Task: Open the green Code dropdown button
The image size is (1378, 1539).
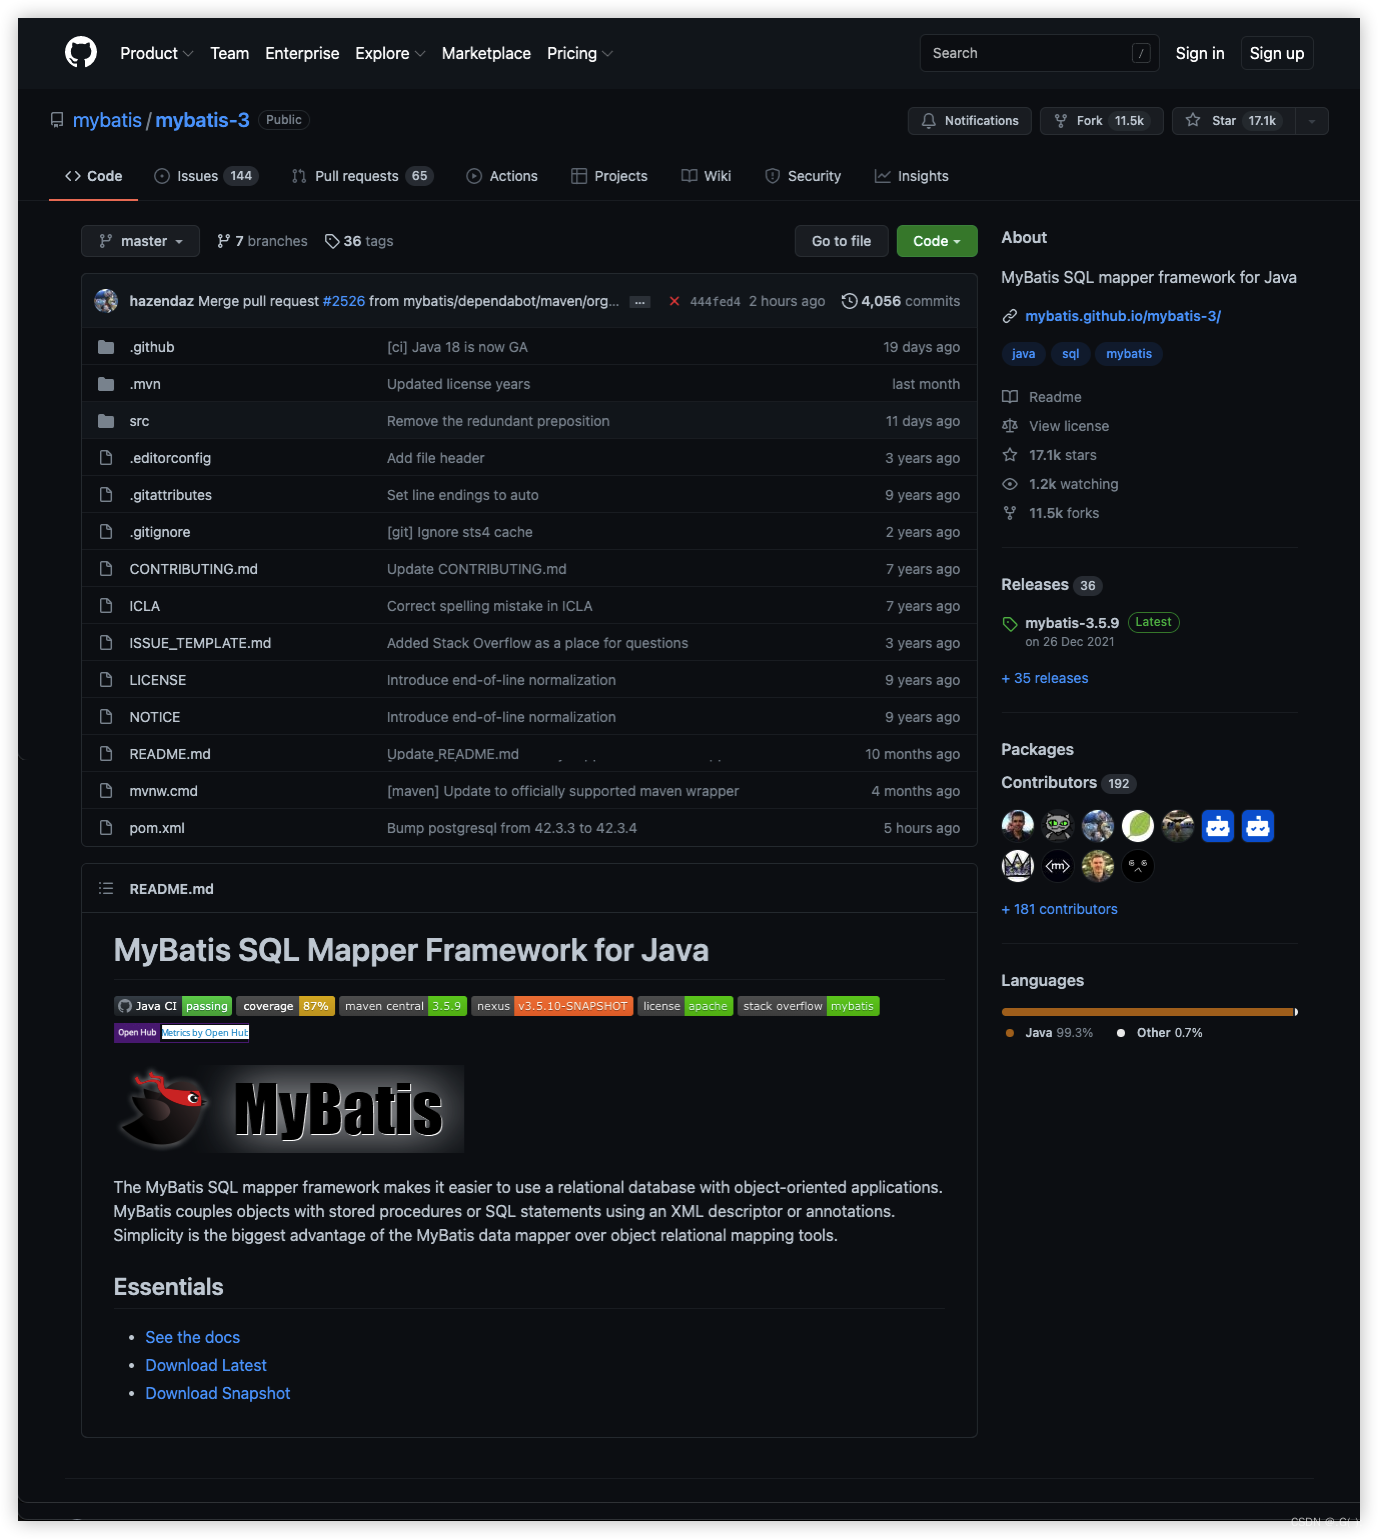Action: [x=937, y=241]
